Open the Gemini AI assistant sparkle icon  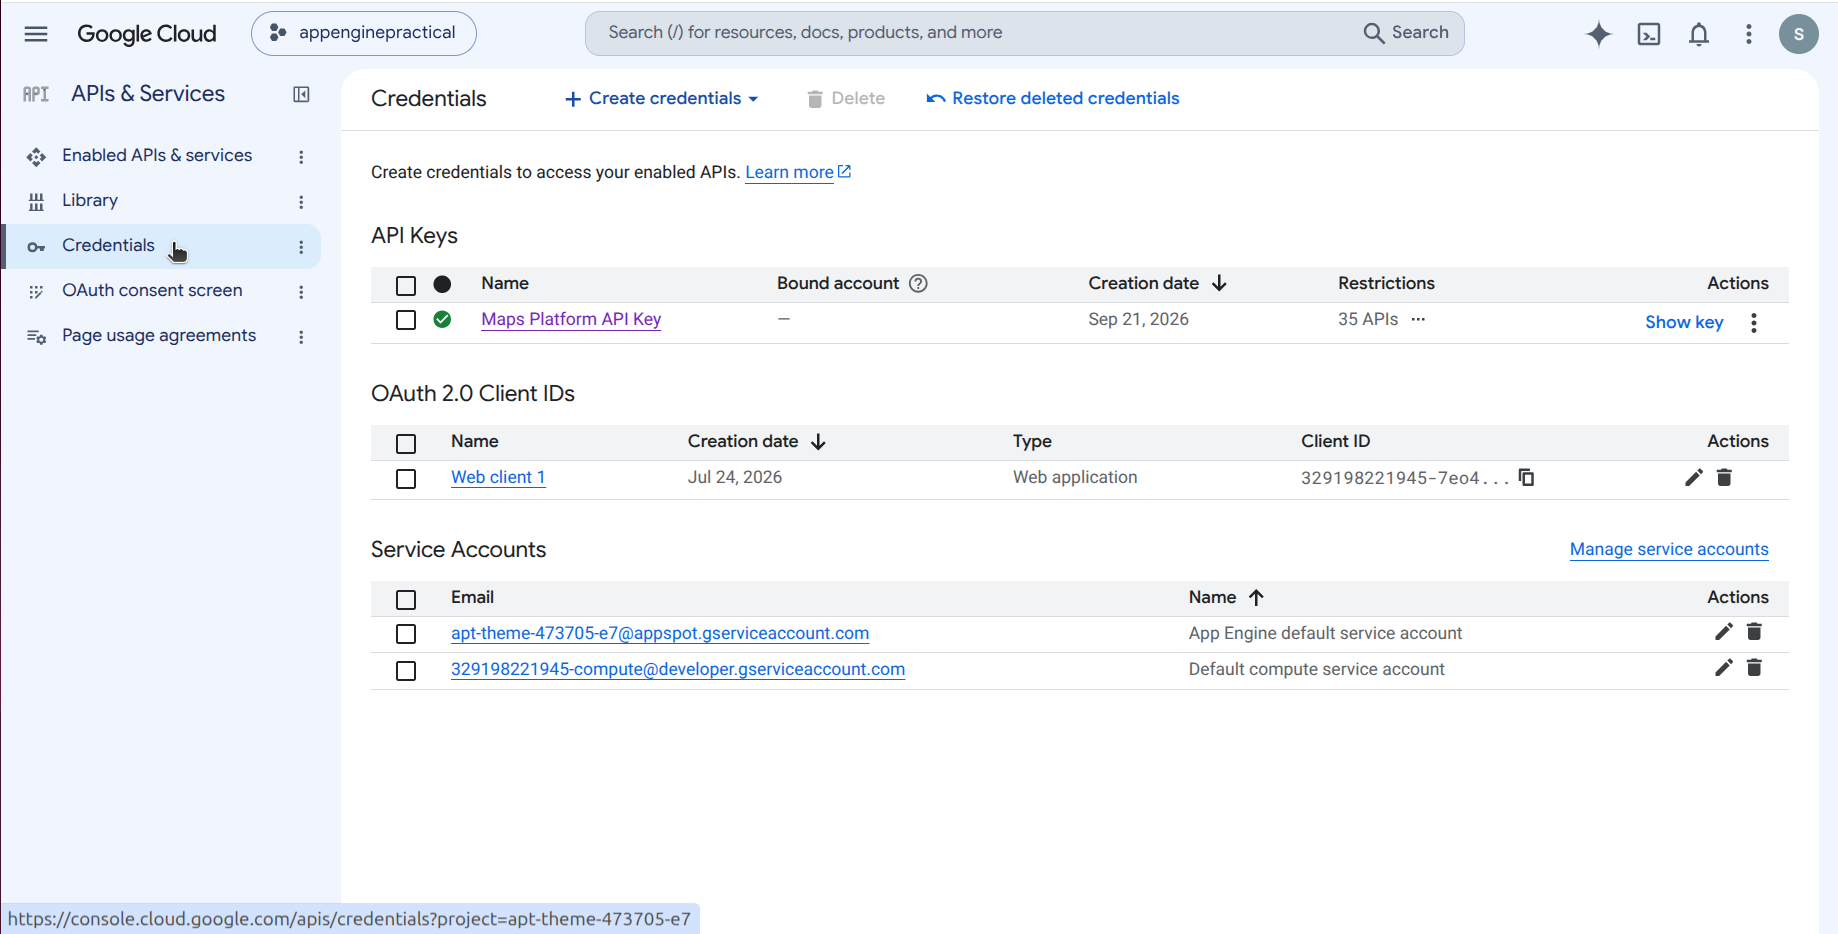1599,34
